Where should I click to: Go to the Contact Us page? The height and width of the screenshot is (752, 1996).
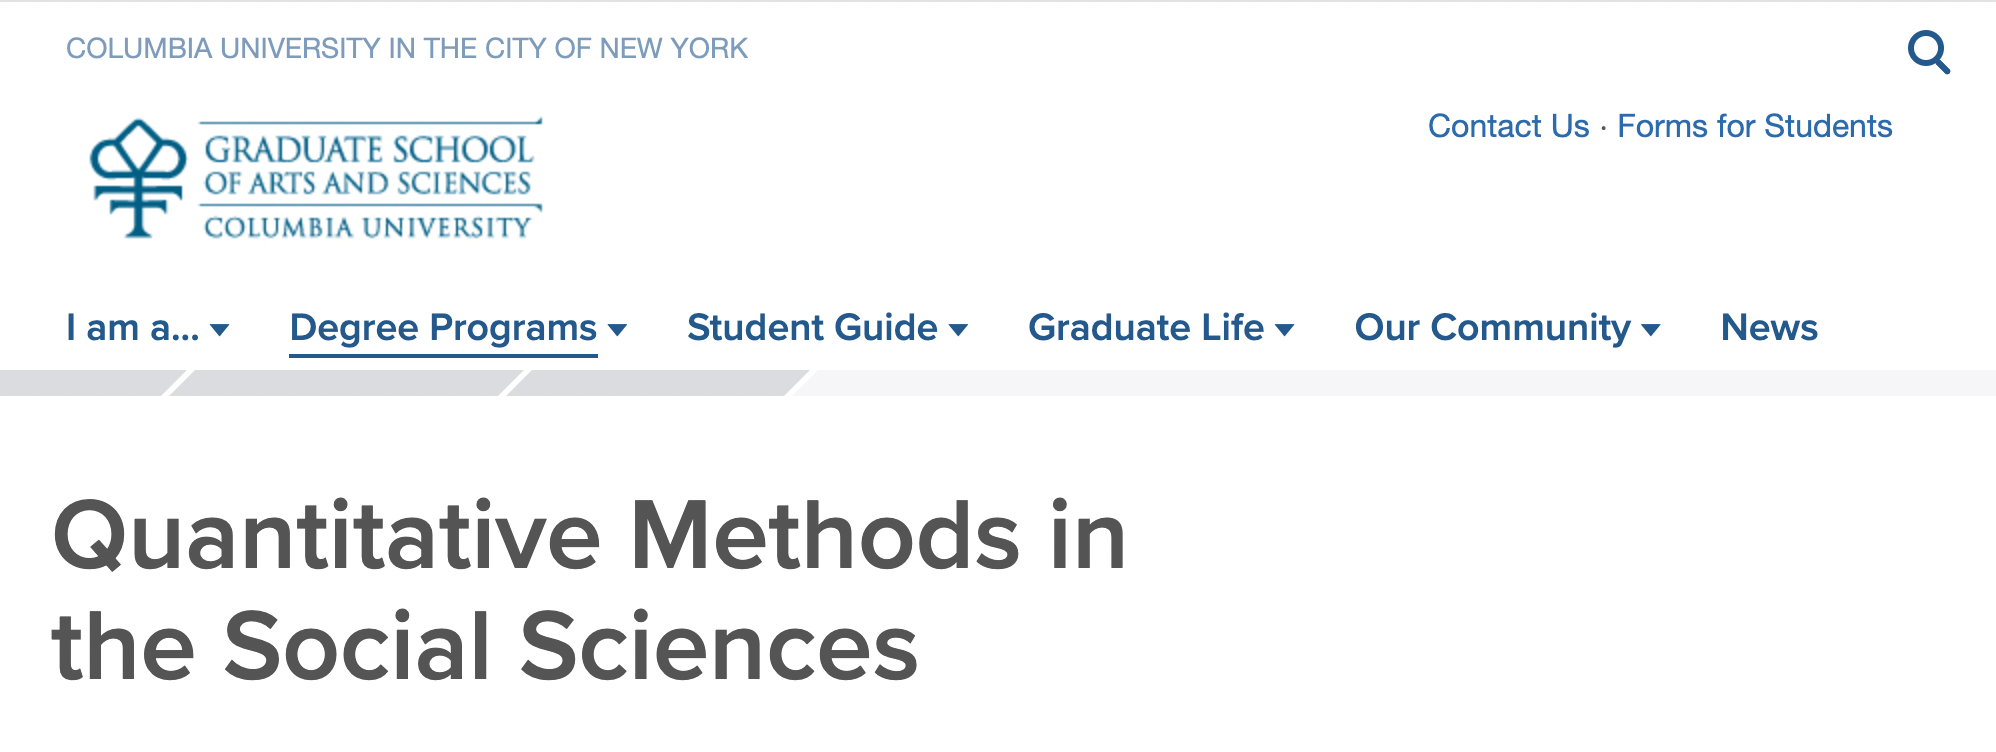tap(1508, 126)
